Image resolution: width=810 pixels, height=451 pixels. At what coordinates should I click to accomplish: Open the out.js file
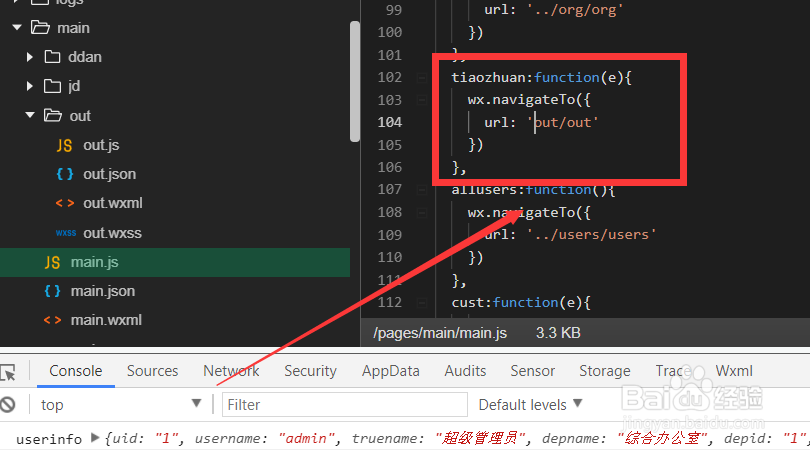coord(101,145)
